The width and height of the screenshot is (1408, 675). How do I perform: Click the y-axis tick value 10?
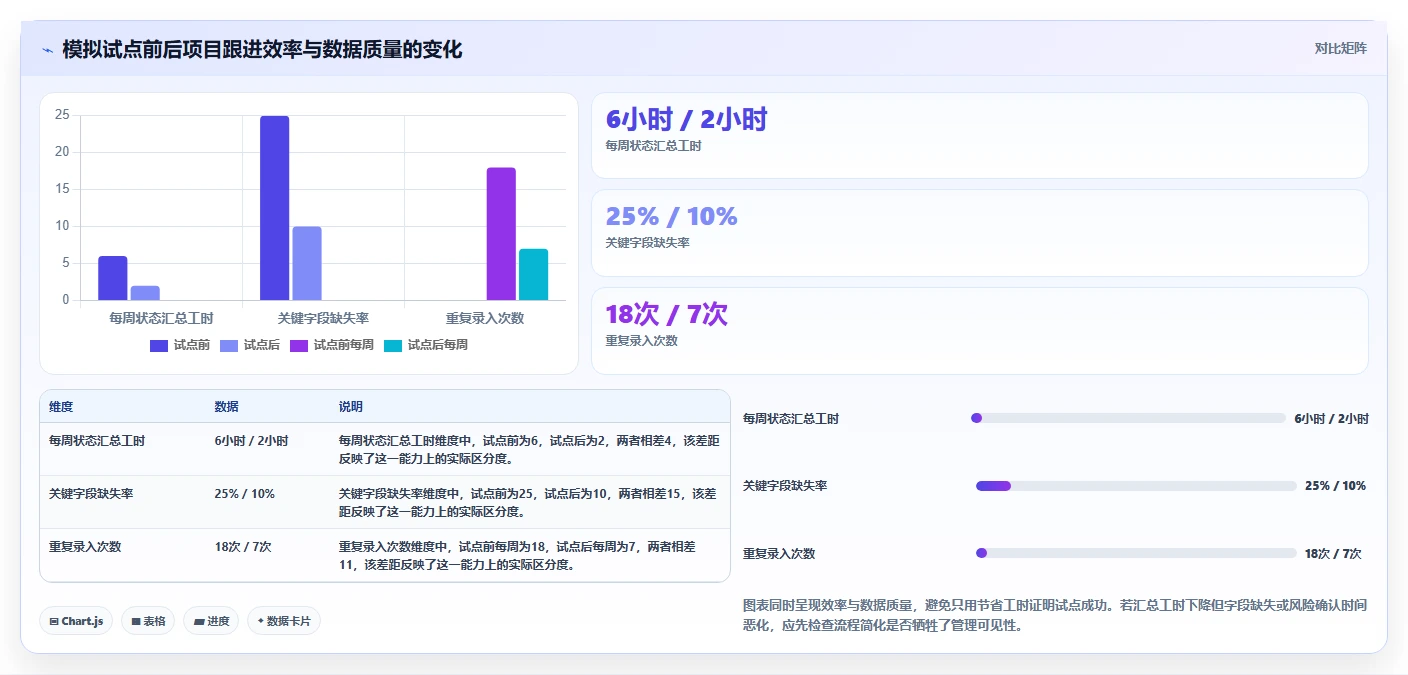(x=62, y=226)
